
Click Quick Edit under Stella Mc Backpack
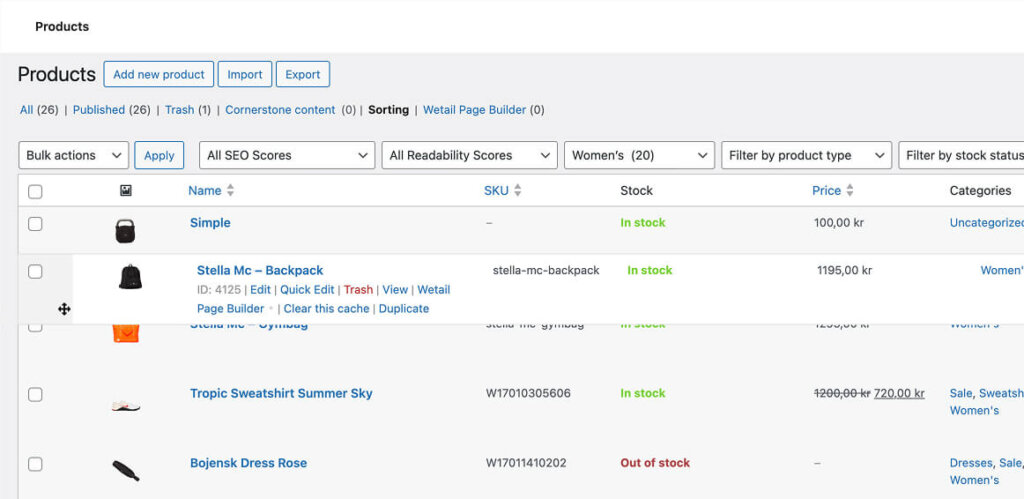click(307, 290)
